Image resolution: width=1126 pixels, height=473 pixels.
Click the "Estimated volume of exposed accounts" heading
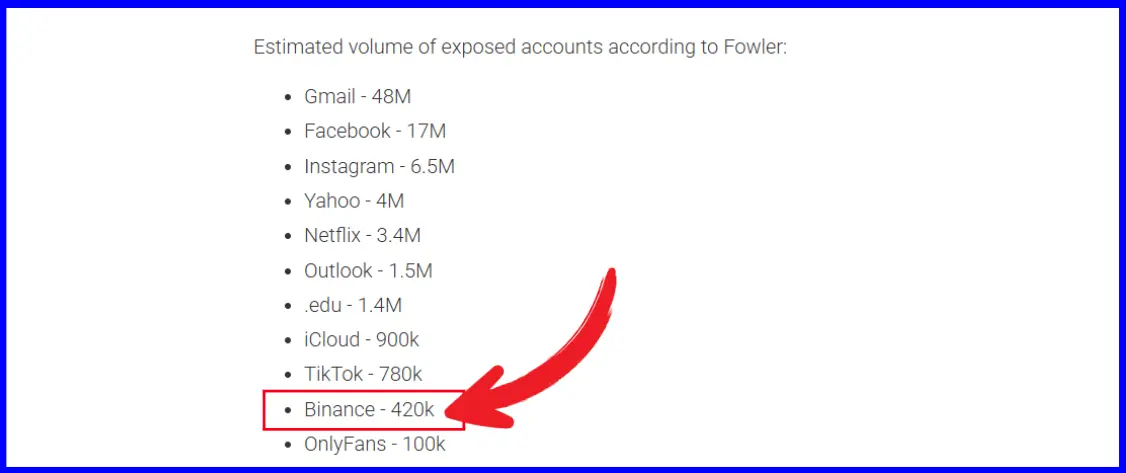click(x=520, y=47)
